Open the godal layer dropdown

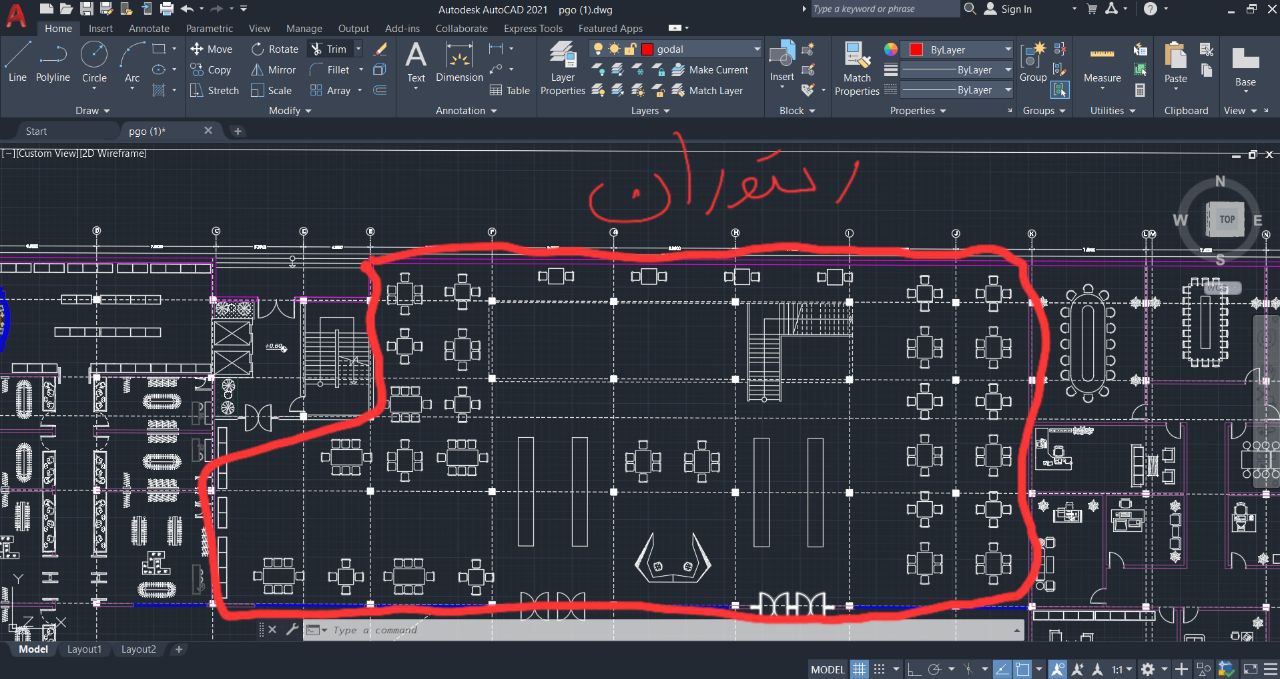(700, 49)
